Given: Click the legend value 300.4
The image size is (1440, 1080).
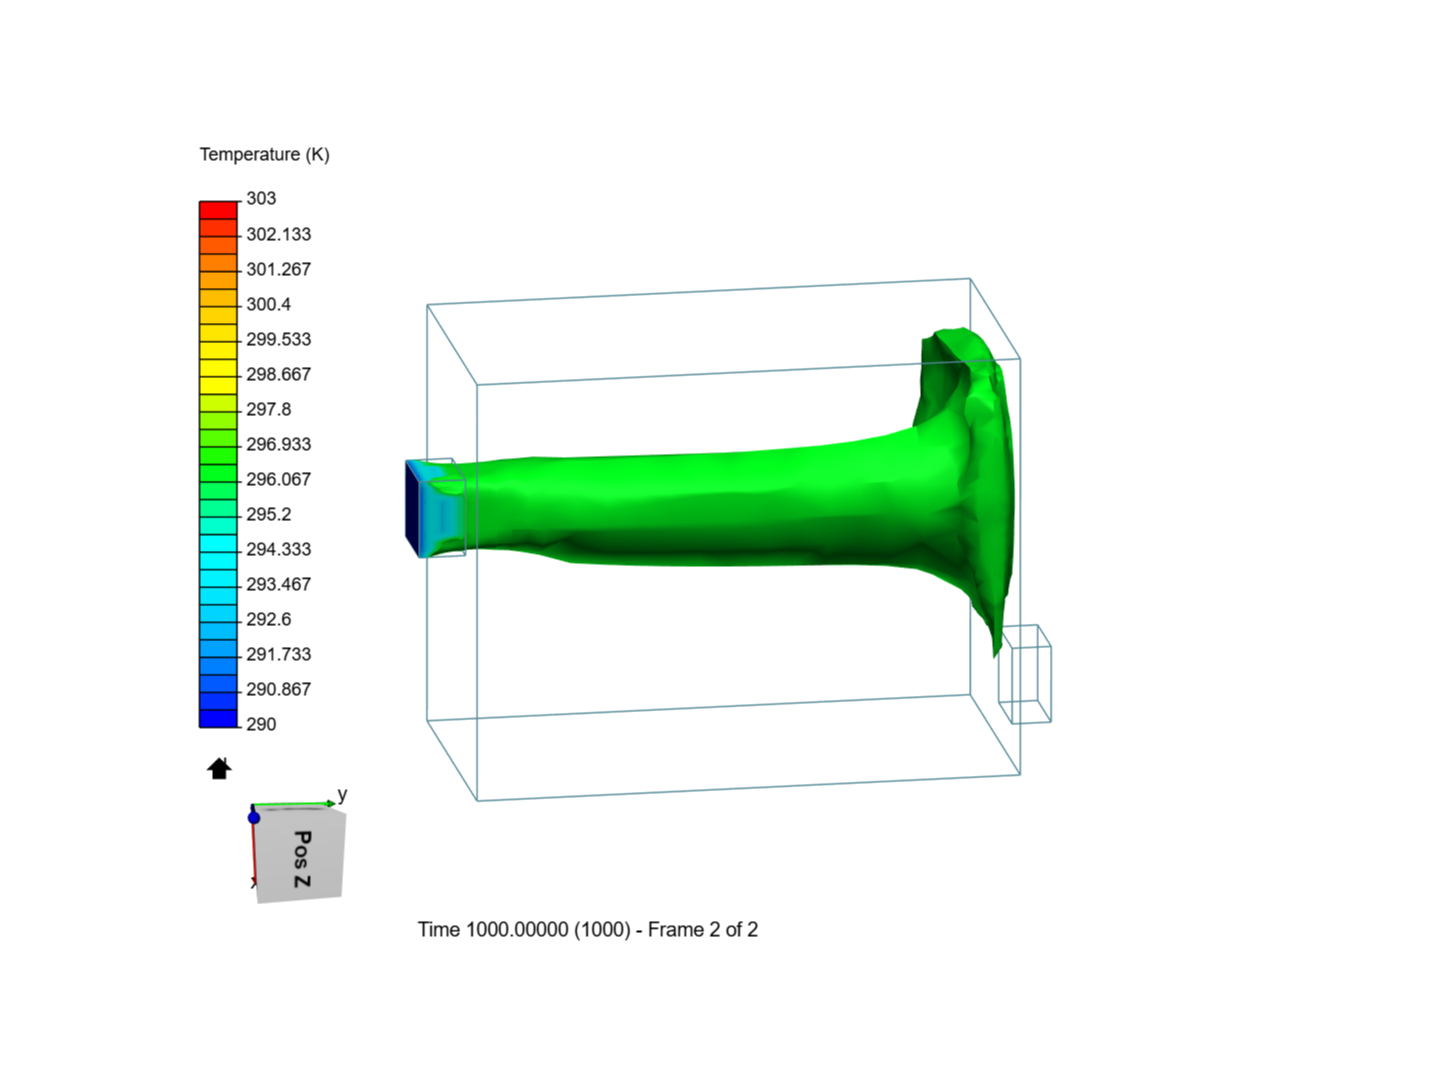Looking at the screenshot, I should pyautogui.click(x=269, y=304).
